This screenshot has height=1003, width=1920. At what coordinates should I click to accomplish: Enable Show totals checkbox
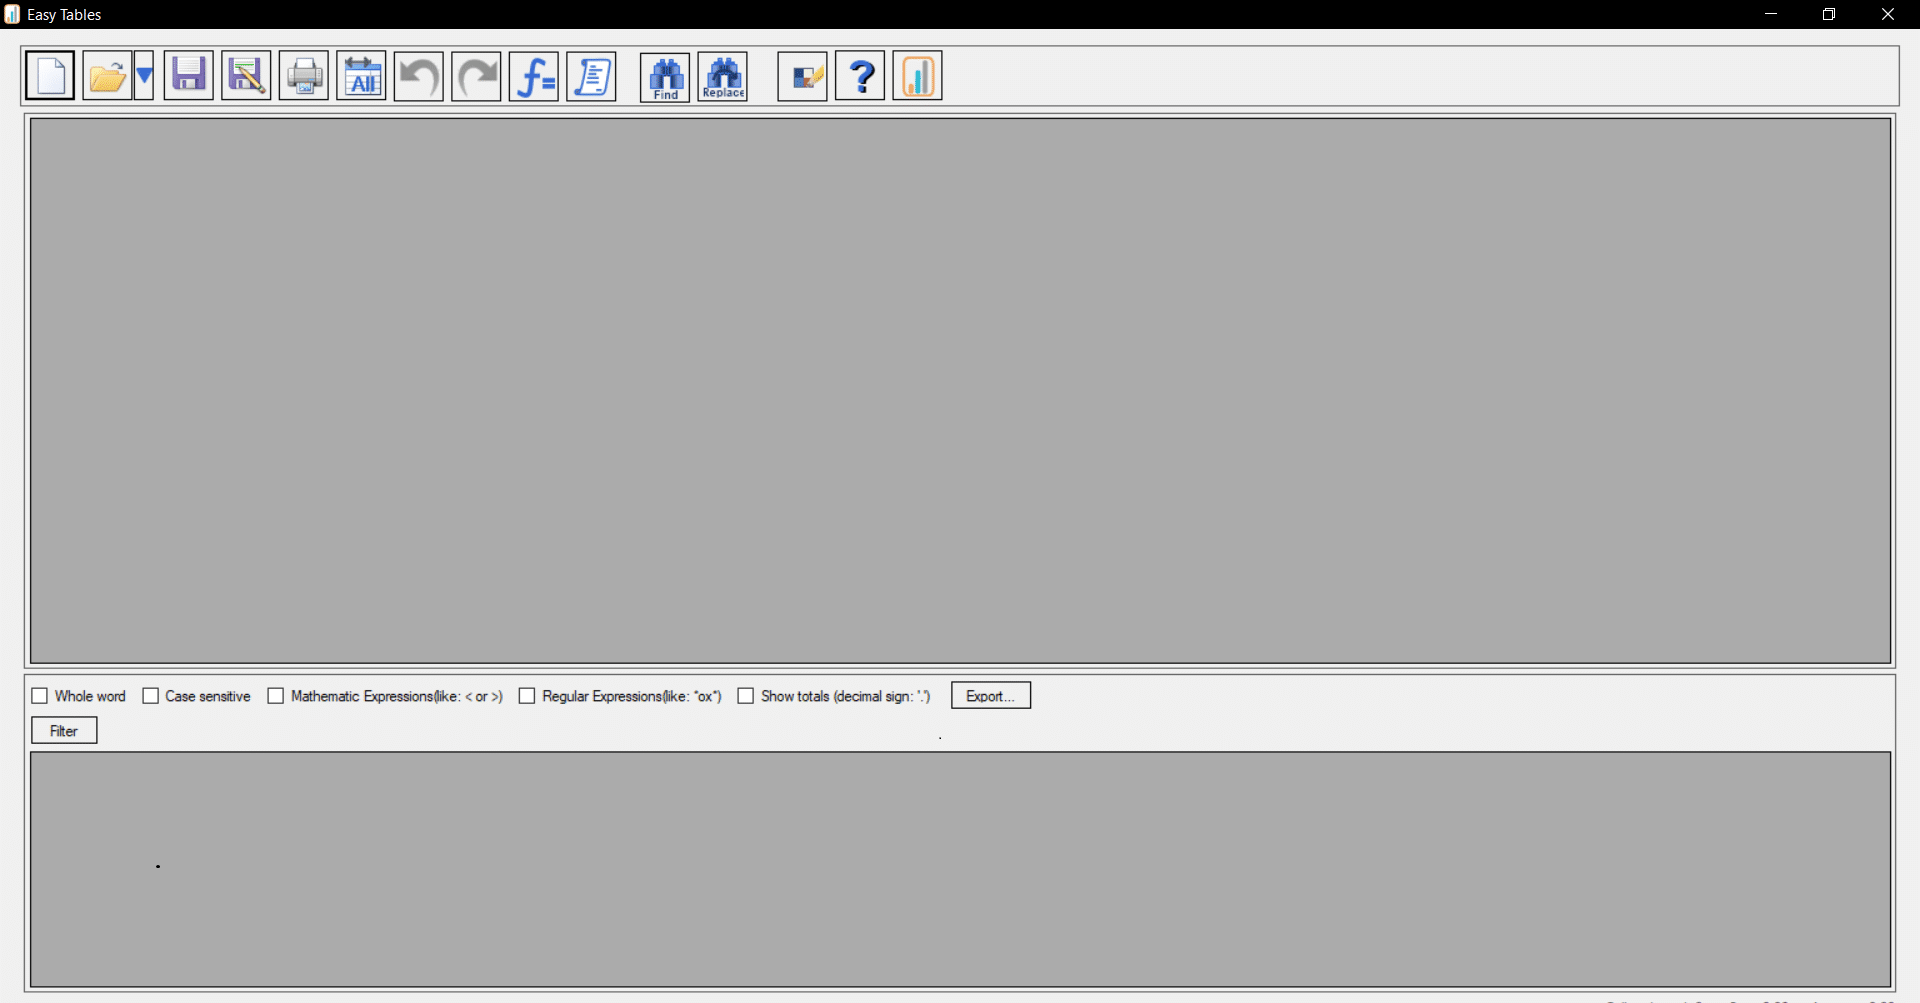click(746, 696)
